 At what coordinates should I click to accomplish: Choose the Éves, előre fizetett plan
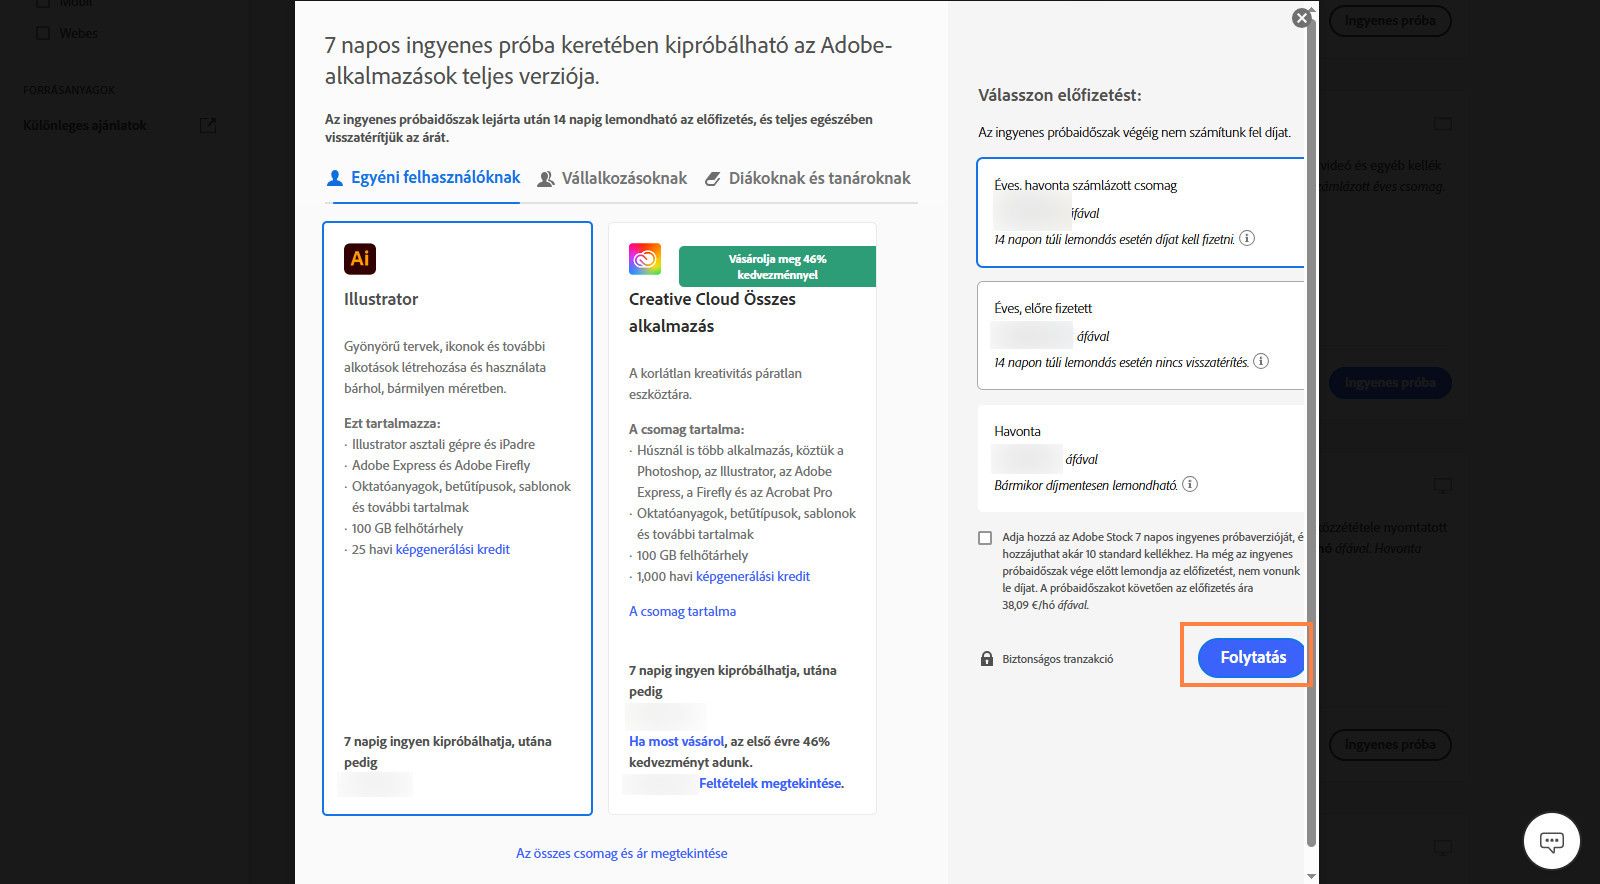click(x=1140, y=335)
